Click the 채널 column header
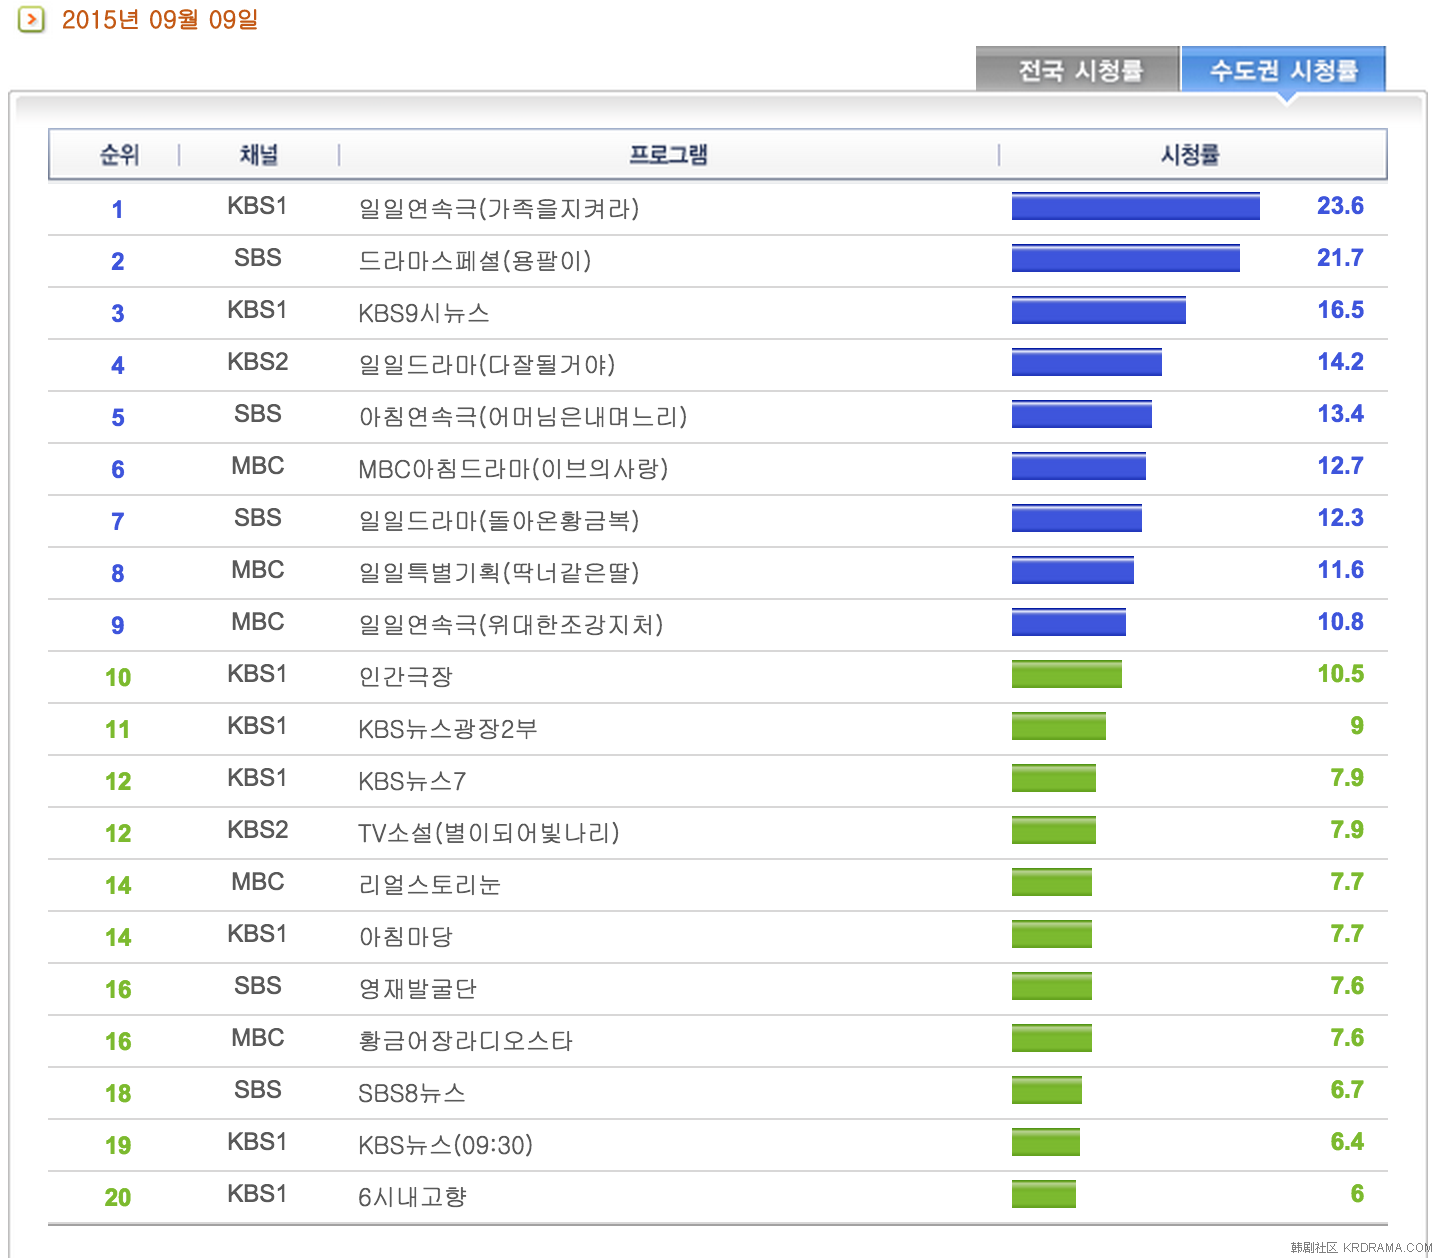 [x=258, y=154]
